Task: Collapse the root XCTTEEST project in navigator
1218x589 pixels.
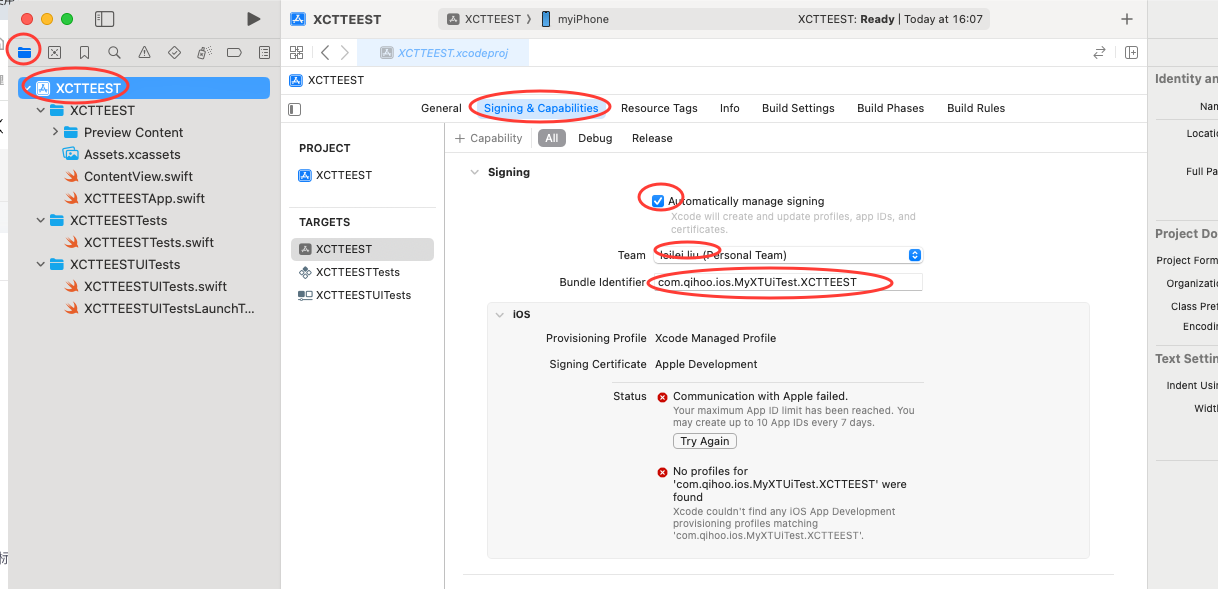Action: (x=27, y=88)
